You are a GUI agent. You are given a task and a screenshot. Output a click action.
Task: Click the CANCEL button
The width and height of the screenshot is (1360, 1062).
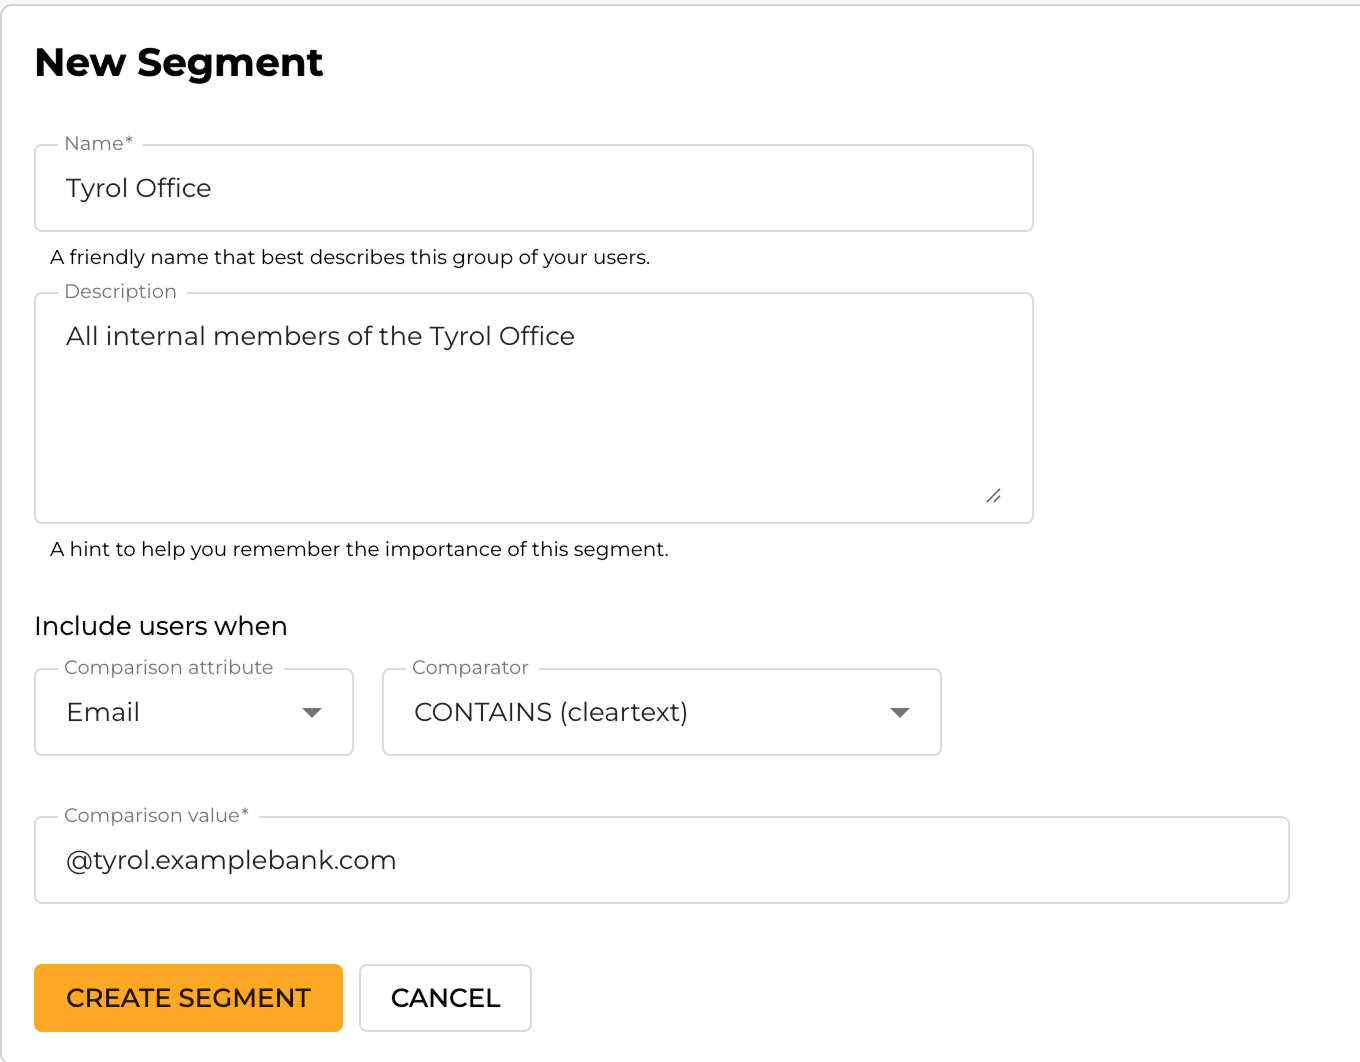pyautogui.click(x=445, y=998)
